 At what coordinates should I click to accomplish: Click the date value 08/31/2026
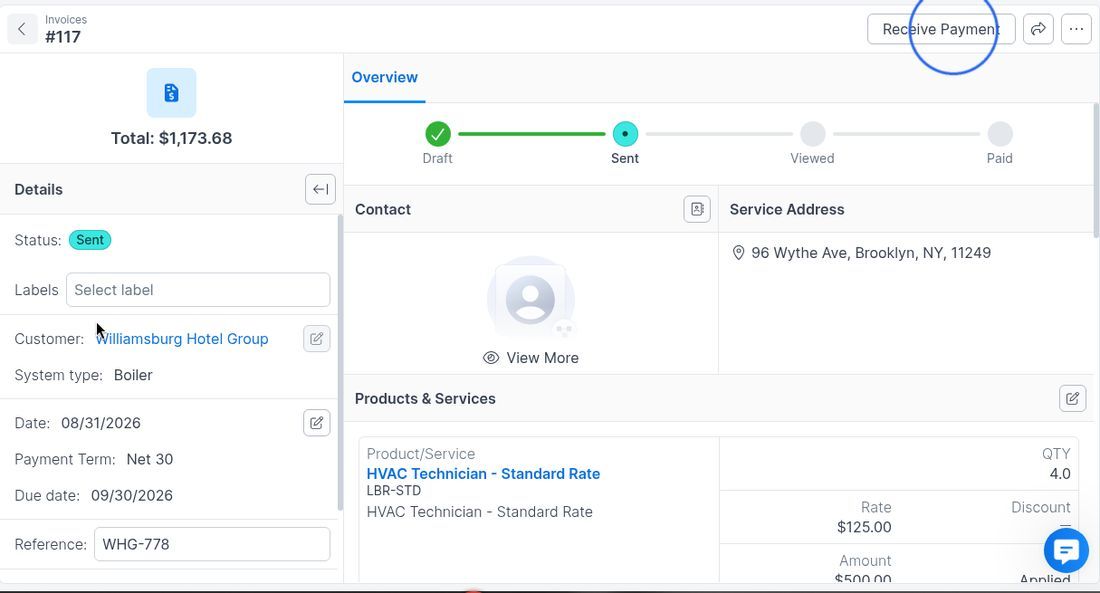(101, 423)
